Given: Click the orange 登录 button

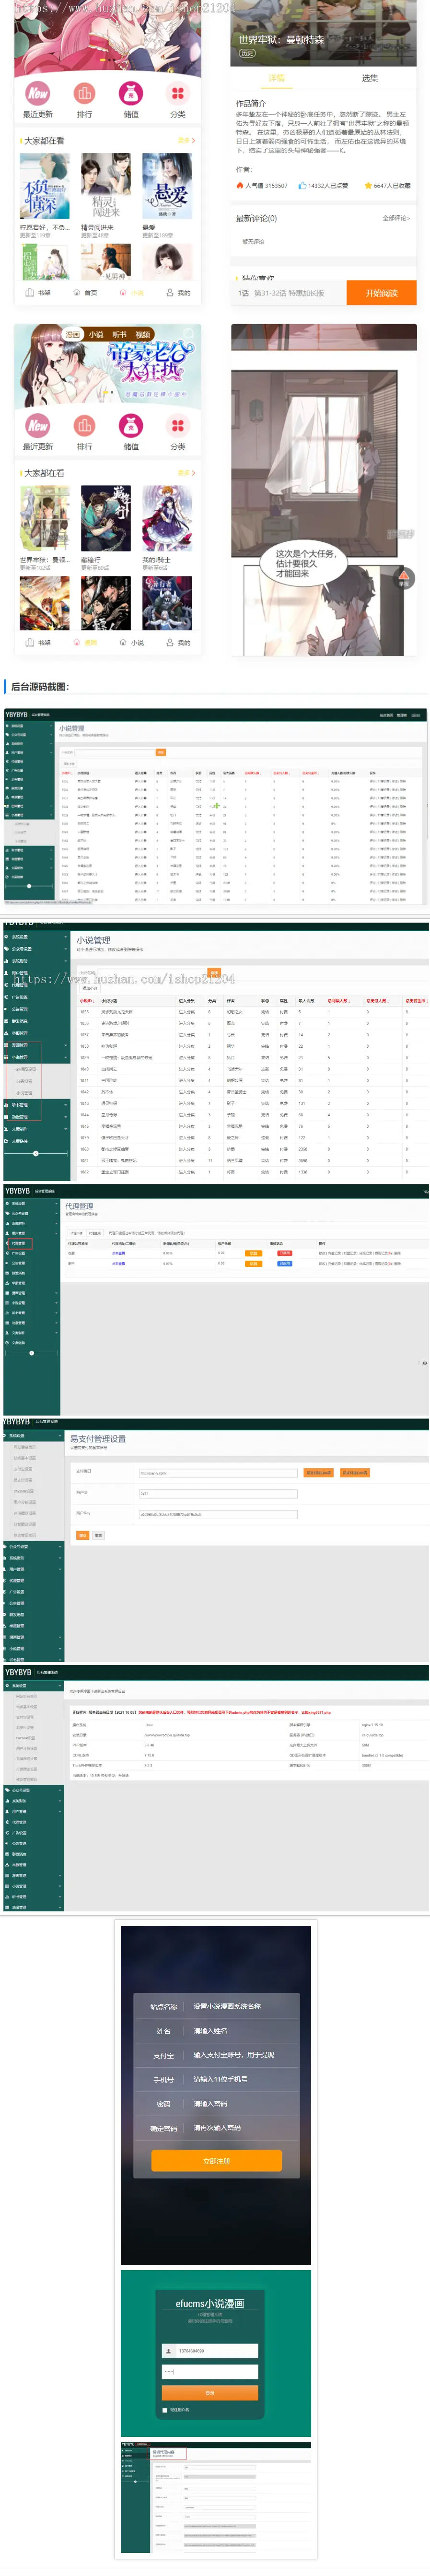Looking at the screenshot, I should pos(210,2393).
